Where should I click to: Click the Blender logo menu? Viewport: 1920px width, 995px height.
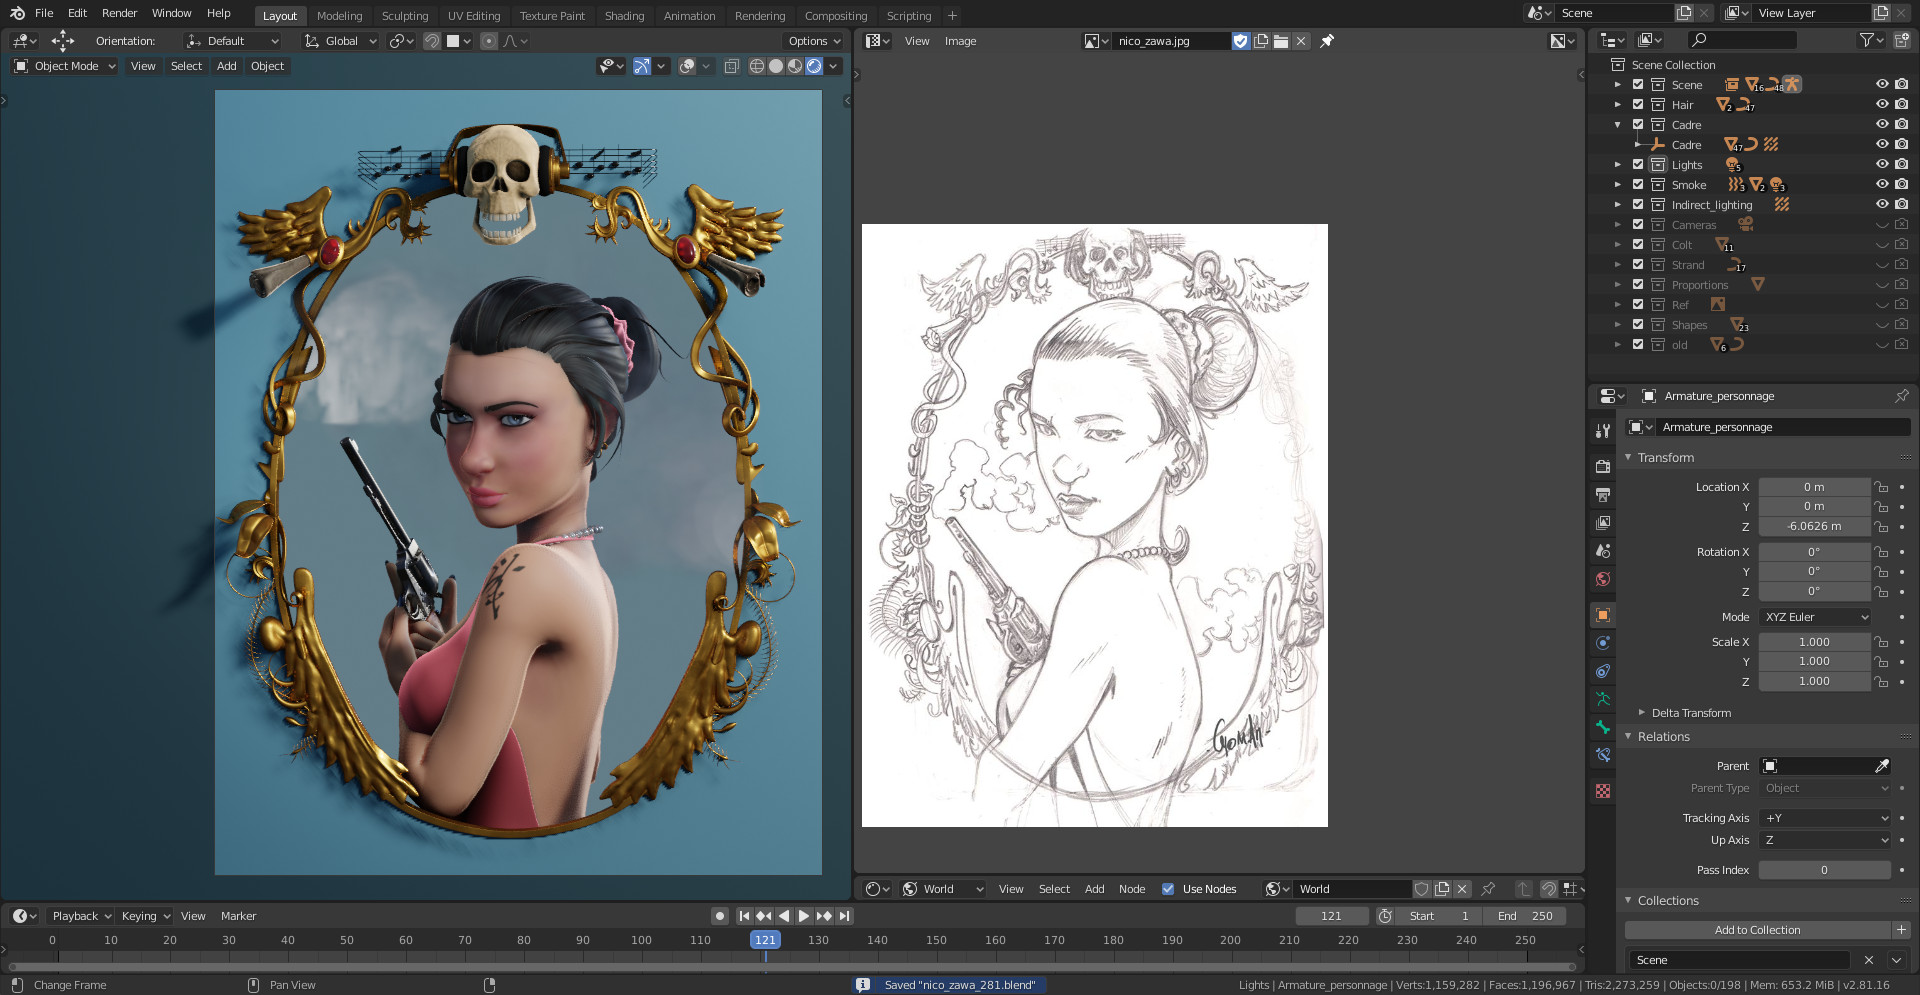coord(17,13)
